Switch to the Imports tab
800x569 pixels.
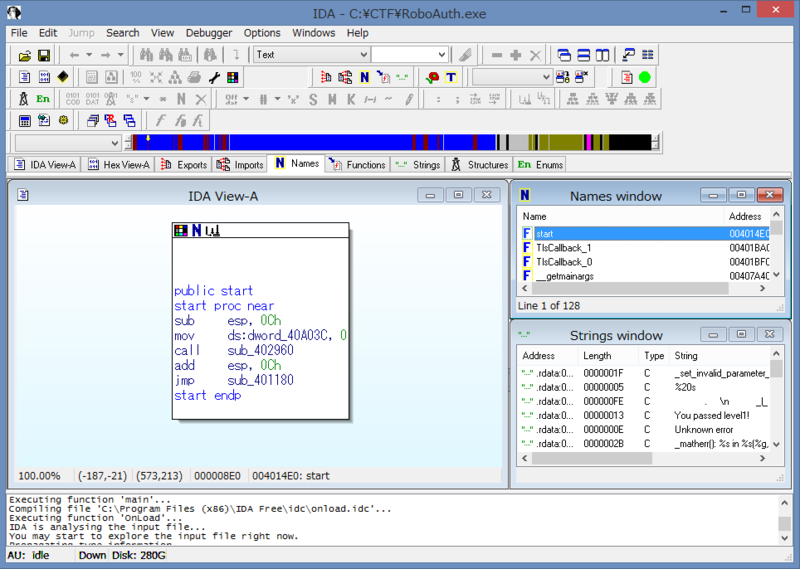tap(240, 165)
